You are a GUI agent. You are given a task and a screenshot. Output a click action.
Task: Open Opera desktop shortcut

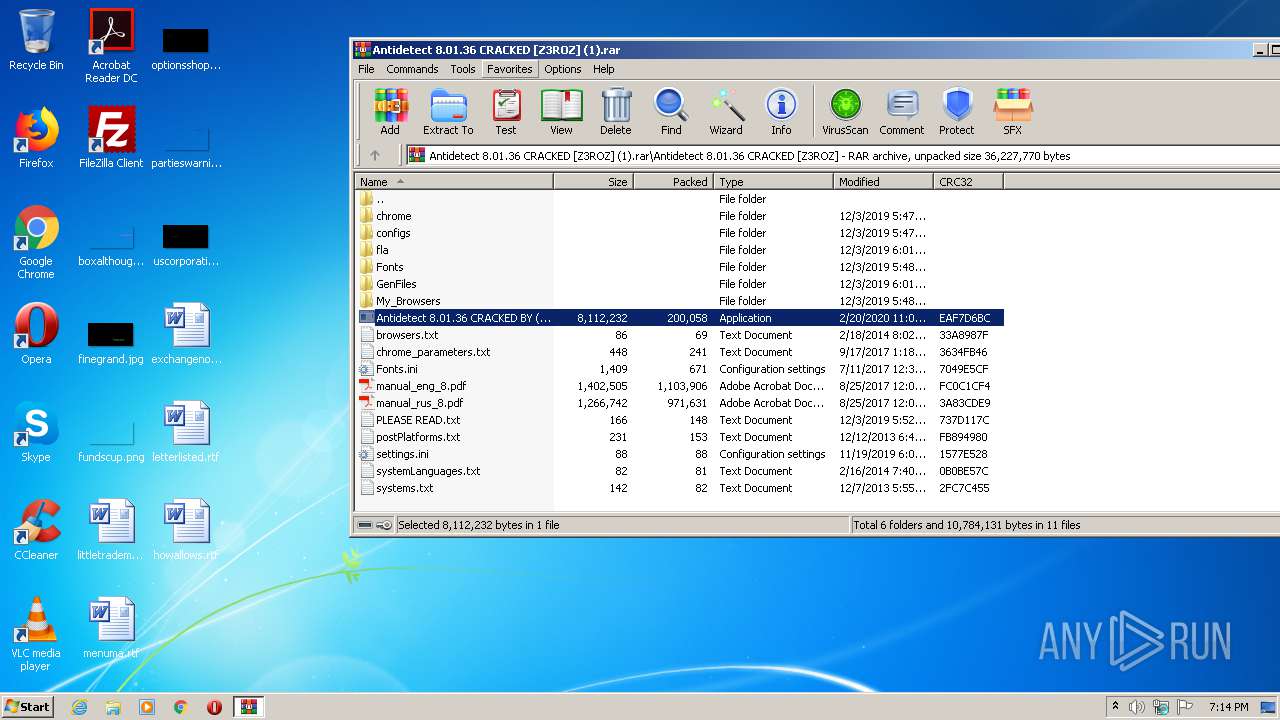(x=36, y=334)
